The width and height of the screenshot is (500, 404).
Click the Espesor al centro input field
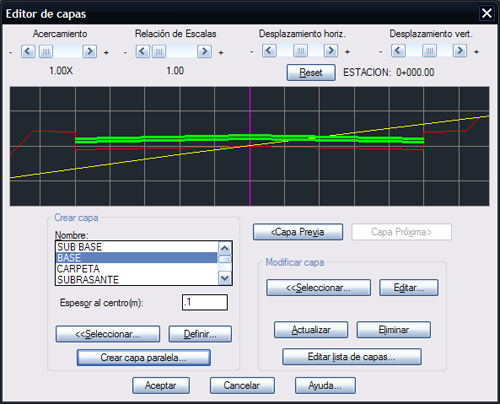pyautogui.click(x=205, y=302)
